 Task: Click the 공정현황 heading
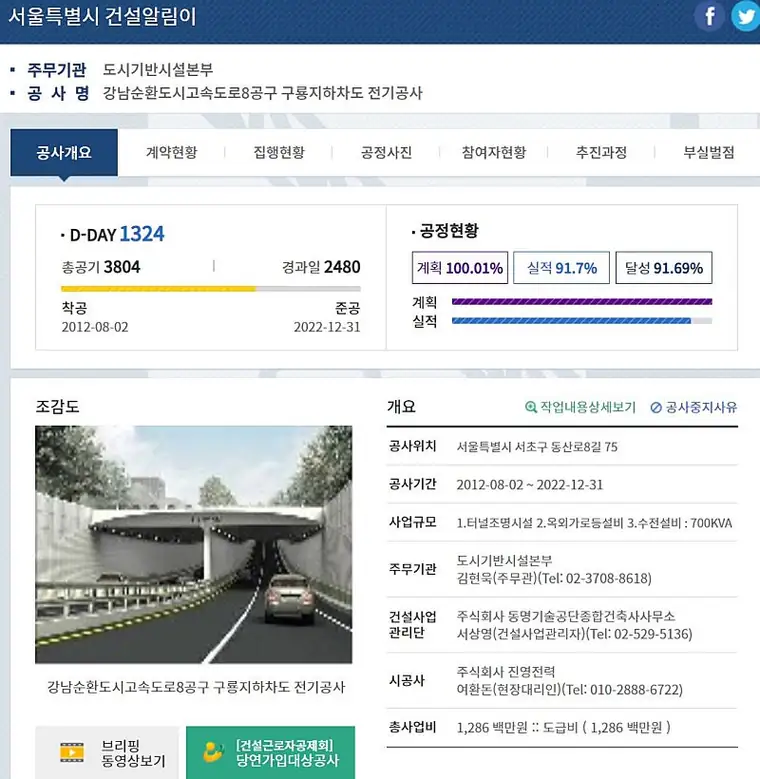449,231
